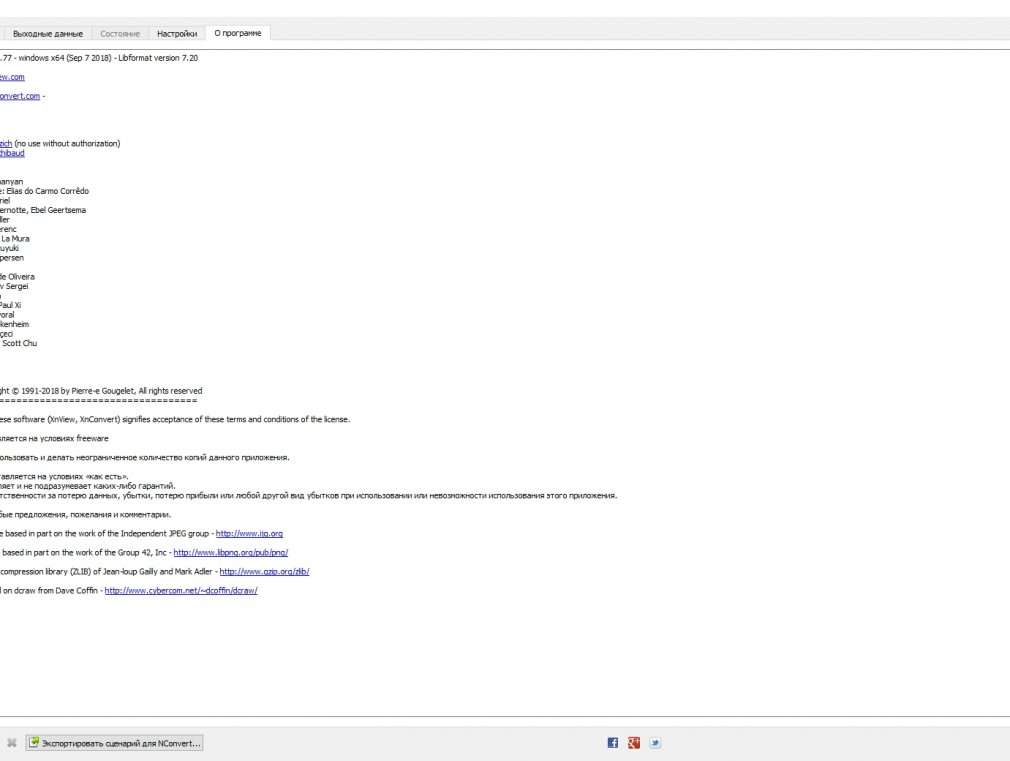The width and height of the screenshot is (1010, 761).
Task: Open the link ending in onvert.com
Action: pyautogui.click(x=20, y=96)
